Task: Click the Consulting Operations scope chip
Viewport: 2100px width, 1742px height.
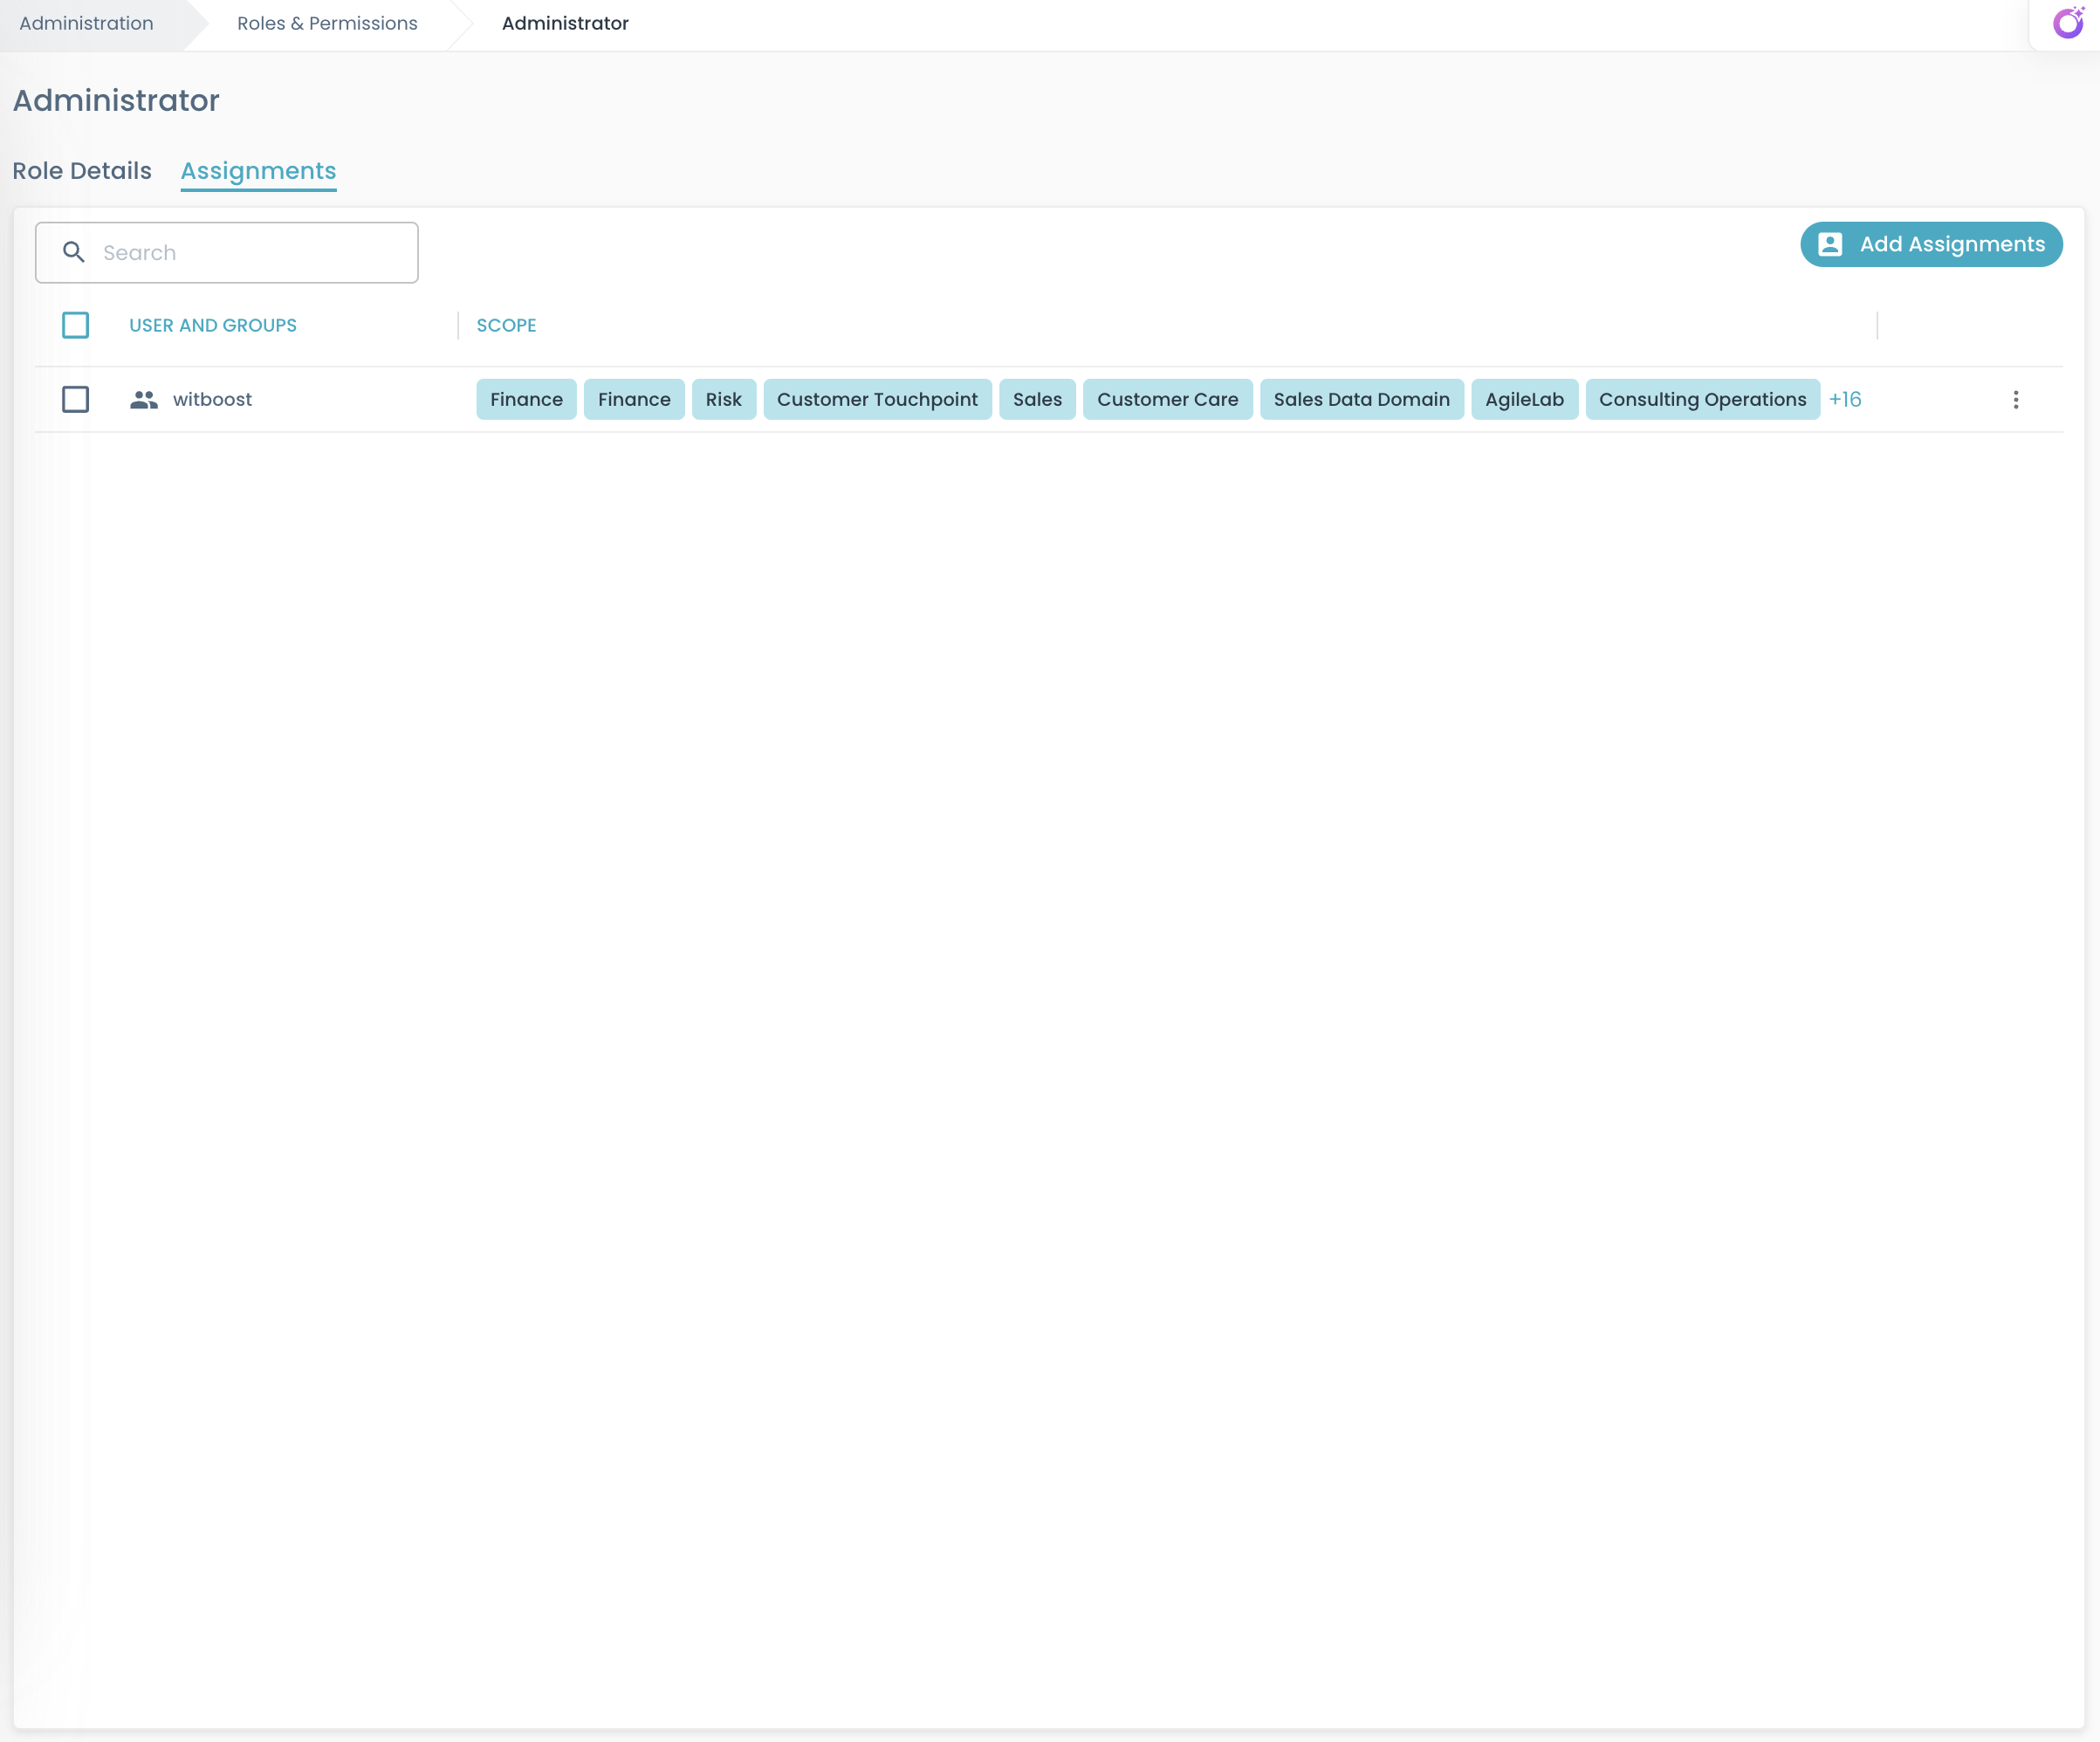Action: [1701, 399]
